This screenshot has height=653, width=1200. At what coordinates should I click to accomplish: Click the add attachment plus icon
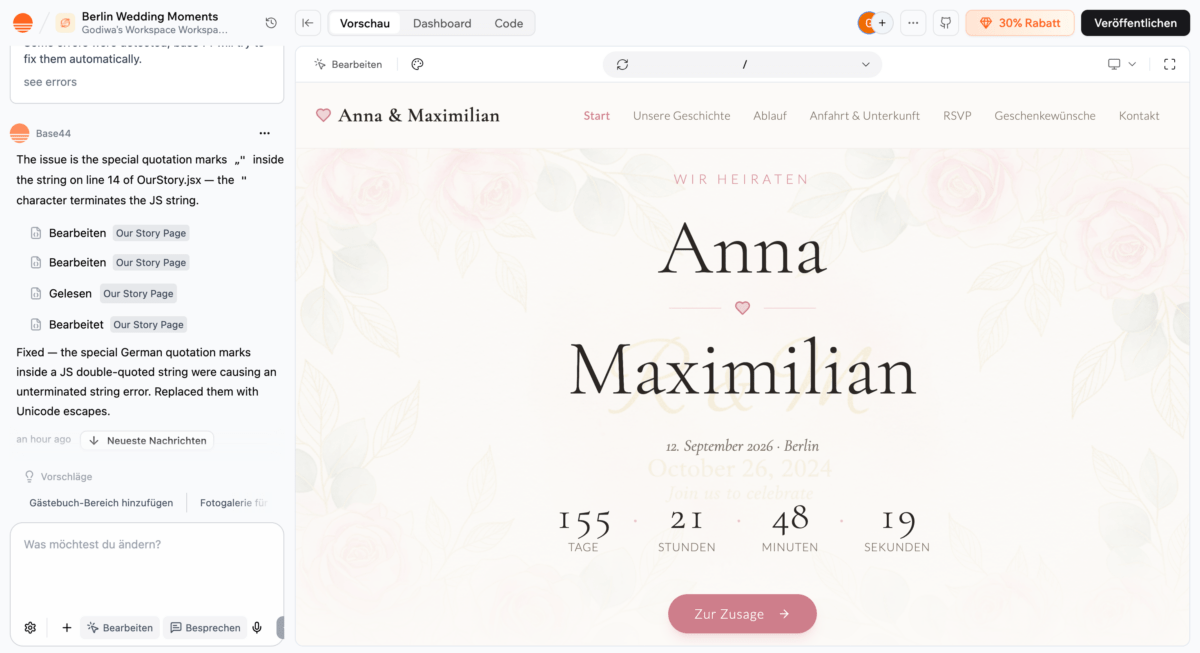point(67,628)
